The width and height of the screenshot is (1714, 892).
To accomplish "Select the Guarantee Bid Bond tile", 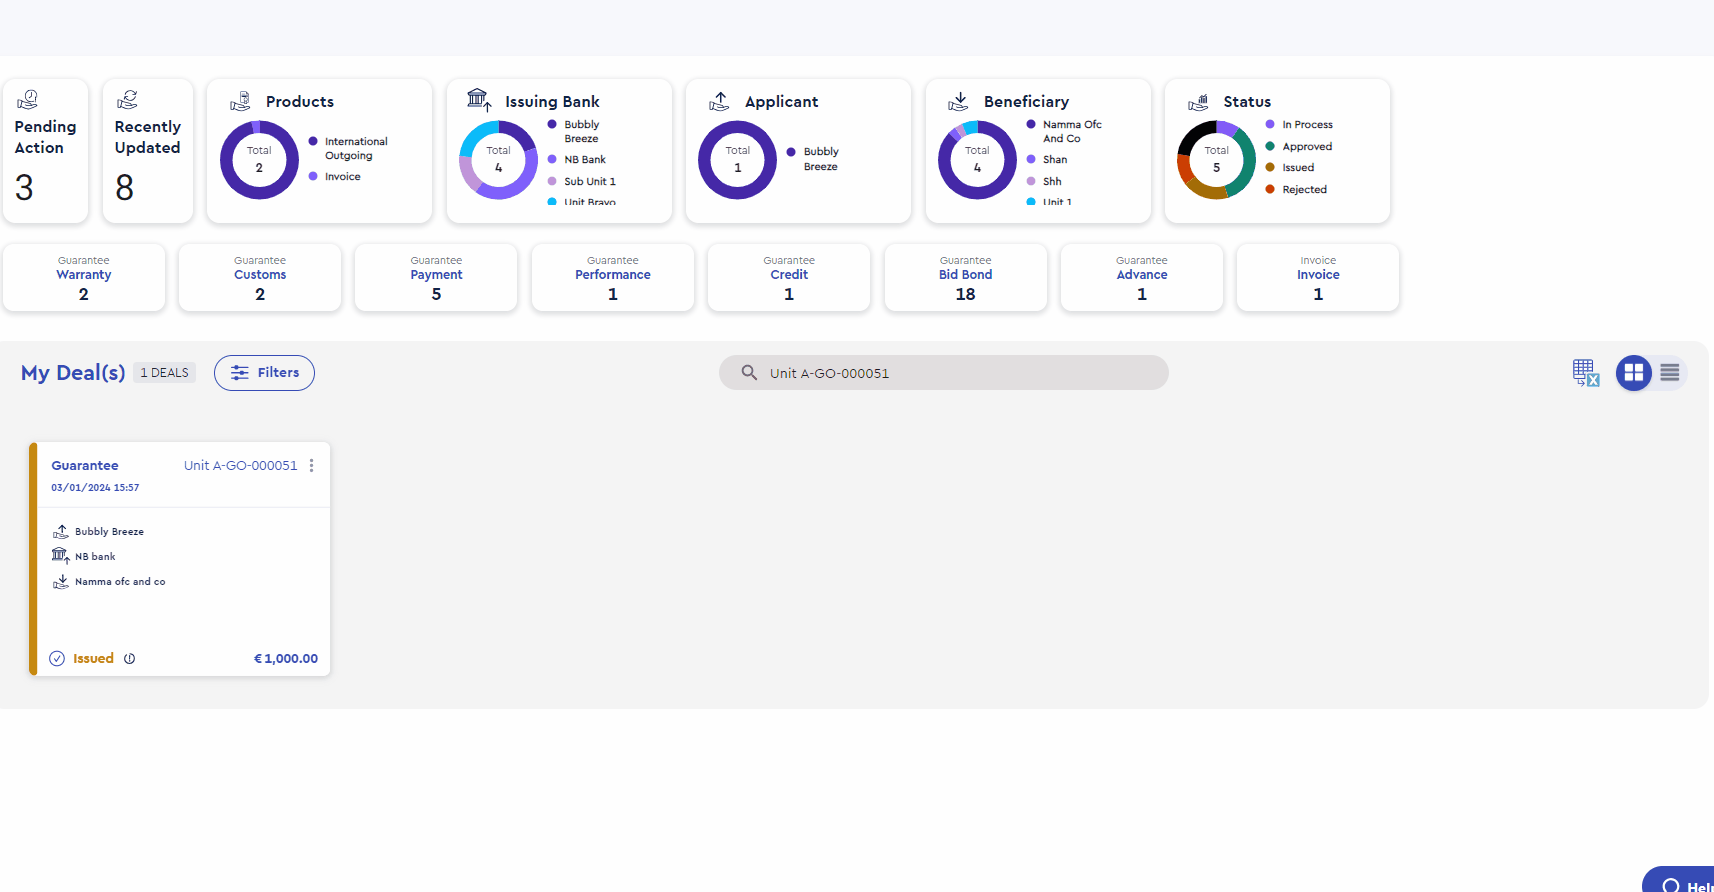I will pos(966,277).
